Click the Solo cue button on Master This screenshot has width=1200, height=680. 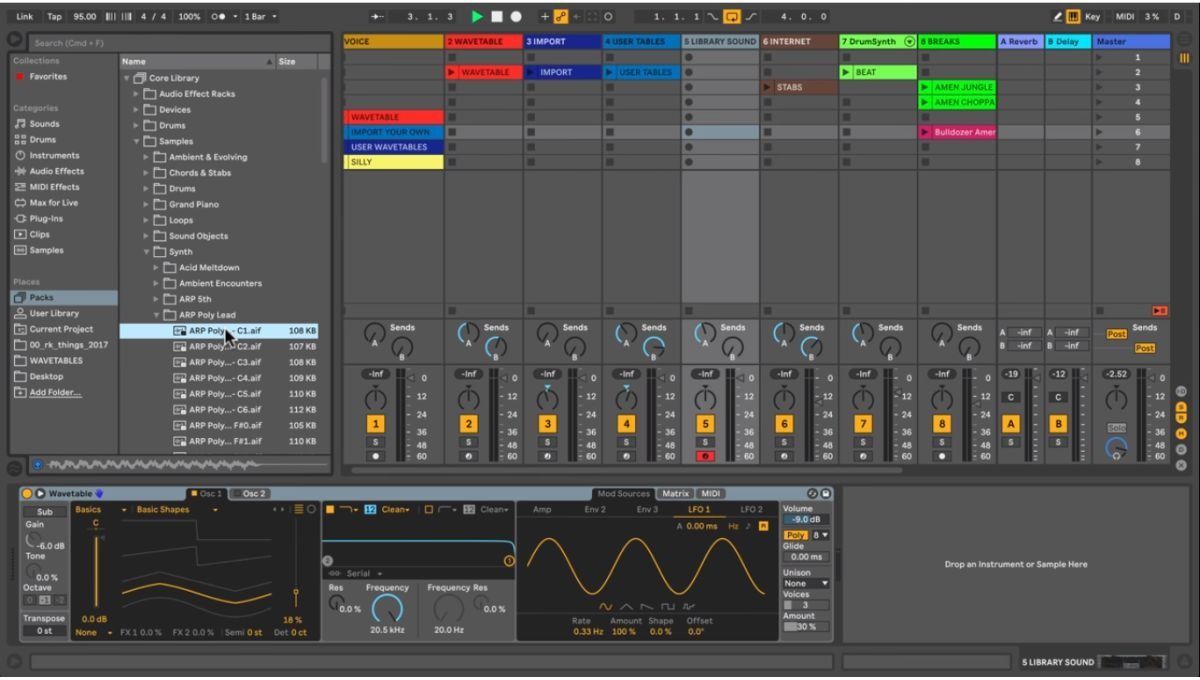[1116, 428]
